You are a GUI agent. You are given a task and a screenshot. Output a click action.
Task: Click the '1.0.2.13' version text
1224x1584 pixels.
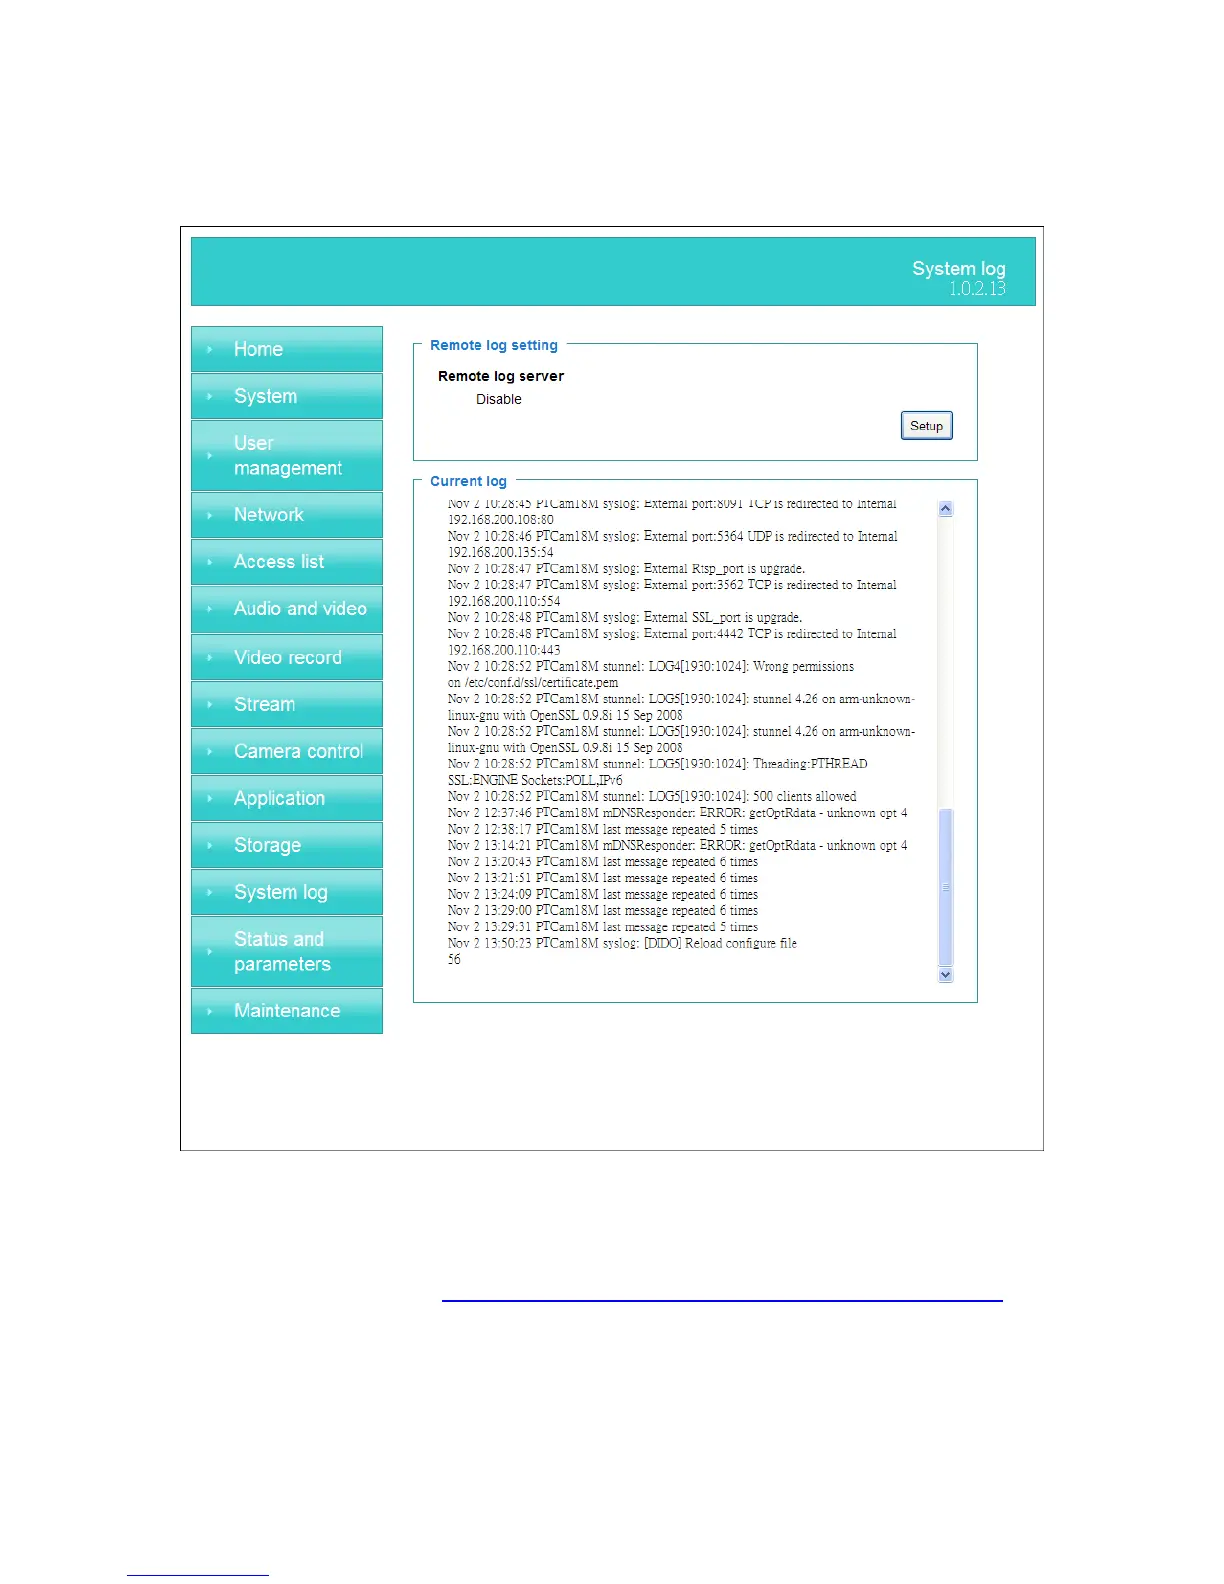click(x=977, y=289)
